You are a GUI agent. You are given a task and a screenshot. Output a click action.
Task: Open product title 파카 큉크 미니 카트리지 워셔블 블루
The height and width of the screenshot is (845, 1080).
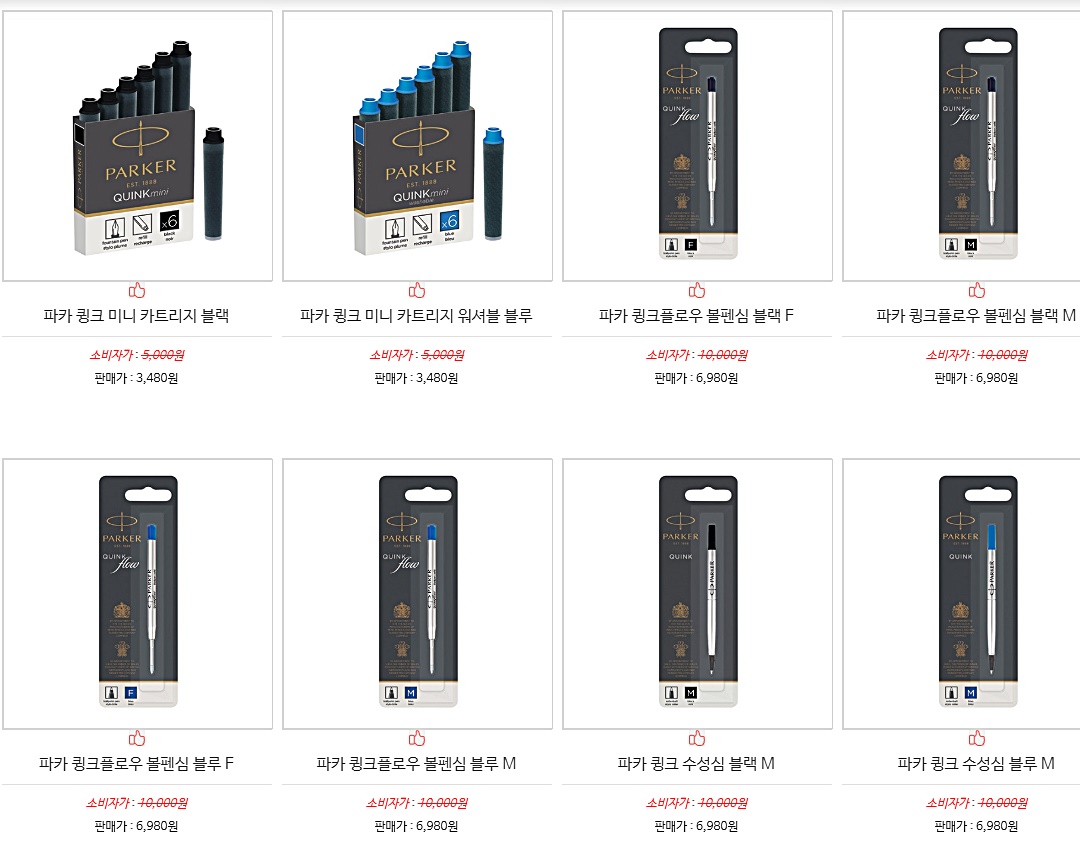417,316
